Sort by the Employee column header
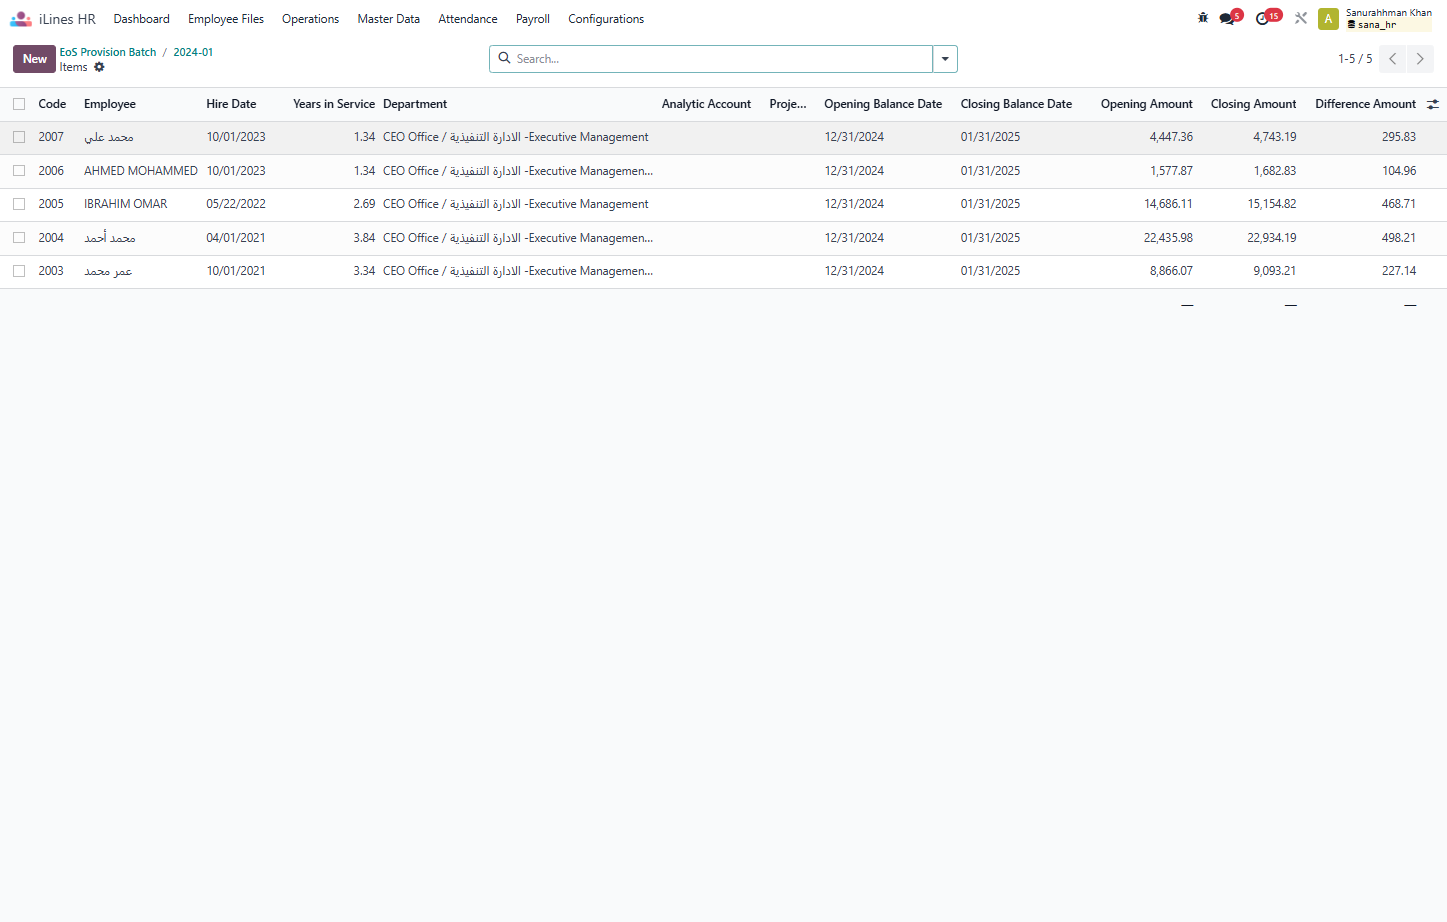Image resolution: width=1447 pixels, height=922 pixels. pyautogui.click(x=110, y=104)
